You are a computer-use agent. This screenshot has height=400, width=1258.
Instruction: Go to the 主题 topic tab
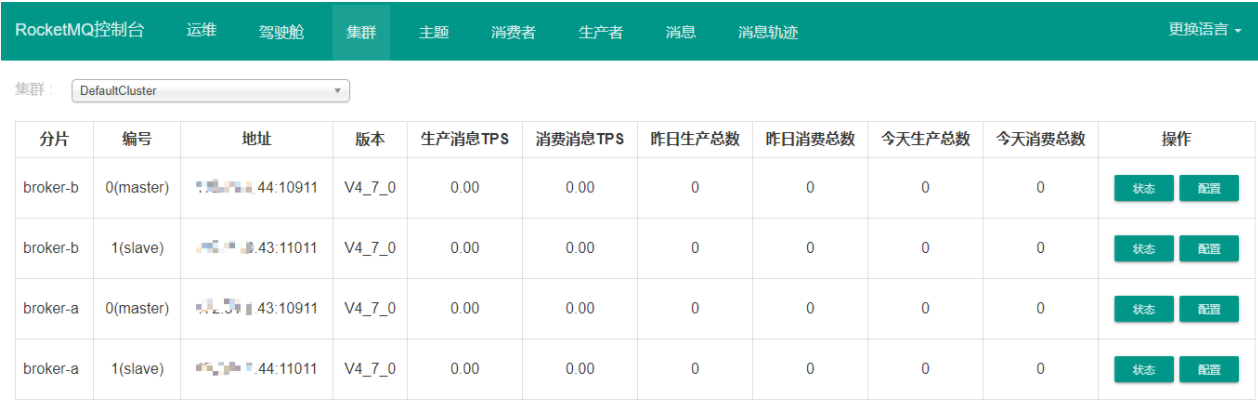click(433, 32)
